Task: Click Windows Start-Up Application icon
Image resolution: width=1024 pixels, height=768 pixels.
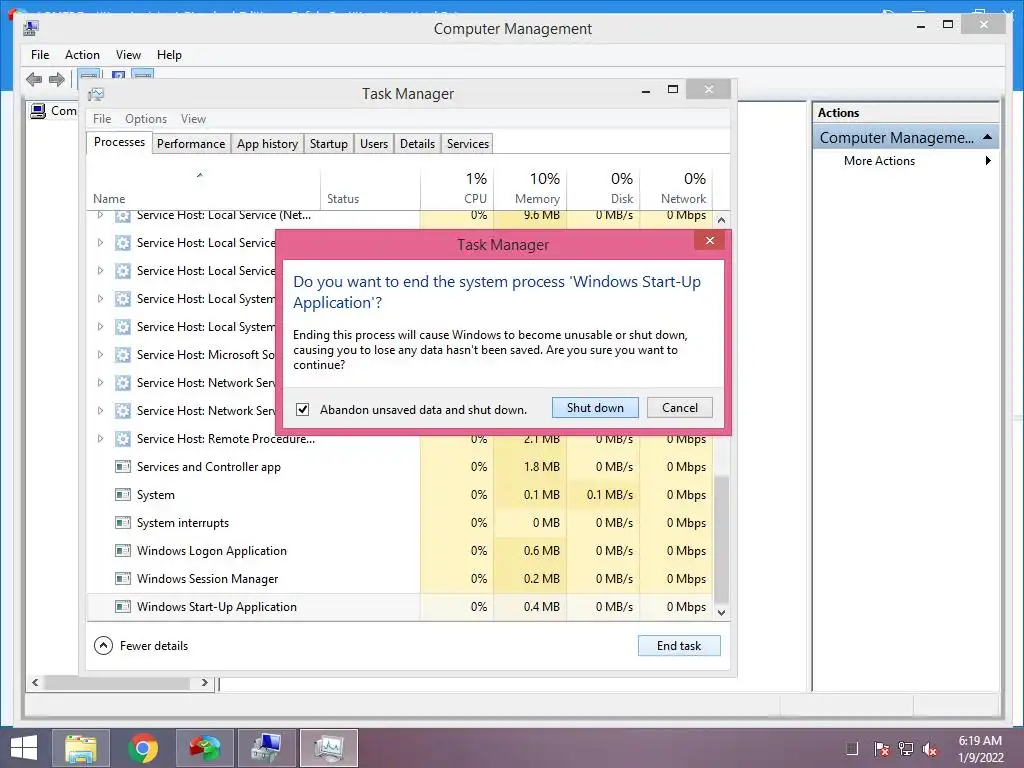Action: [x=123, y=607]
